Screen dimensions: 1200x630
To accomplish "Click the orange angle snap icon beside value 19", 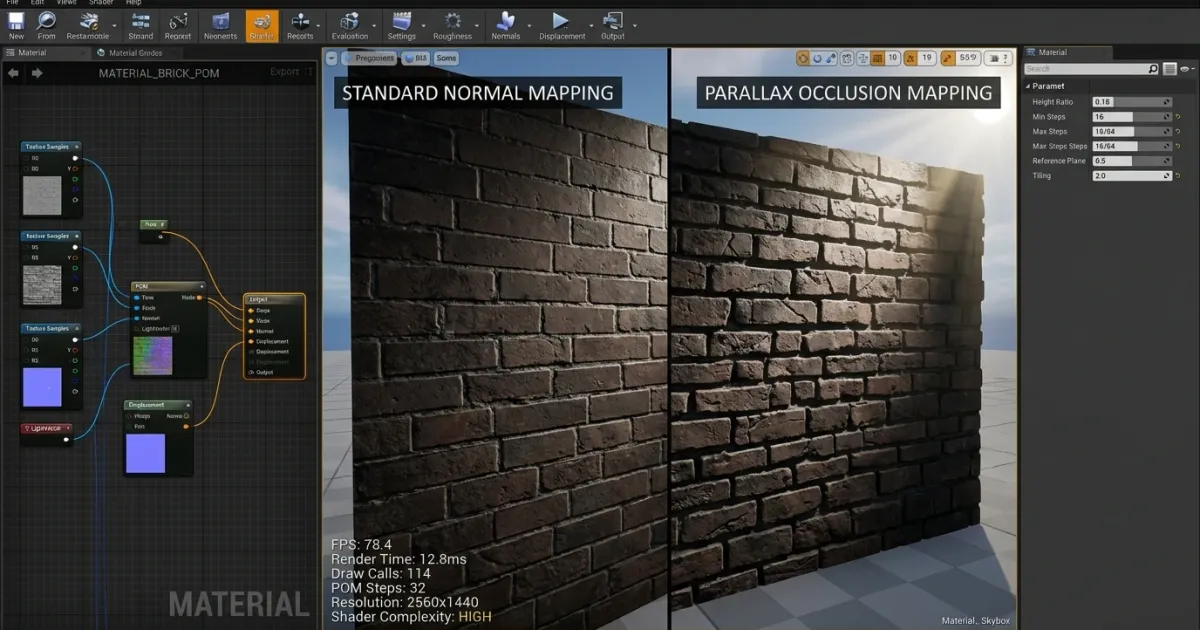I will [910, 58].
